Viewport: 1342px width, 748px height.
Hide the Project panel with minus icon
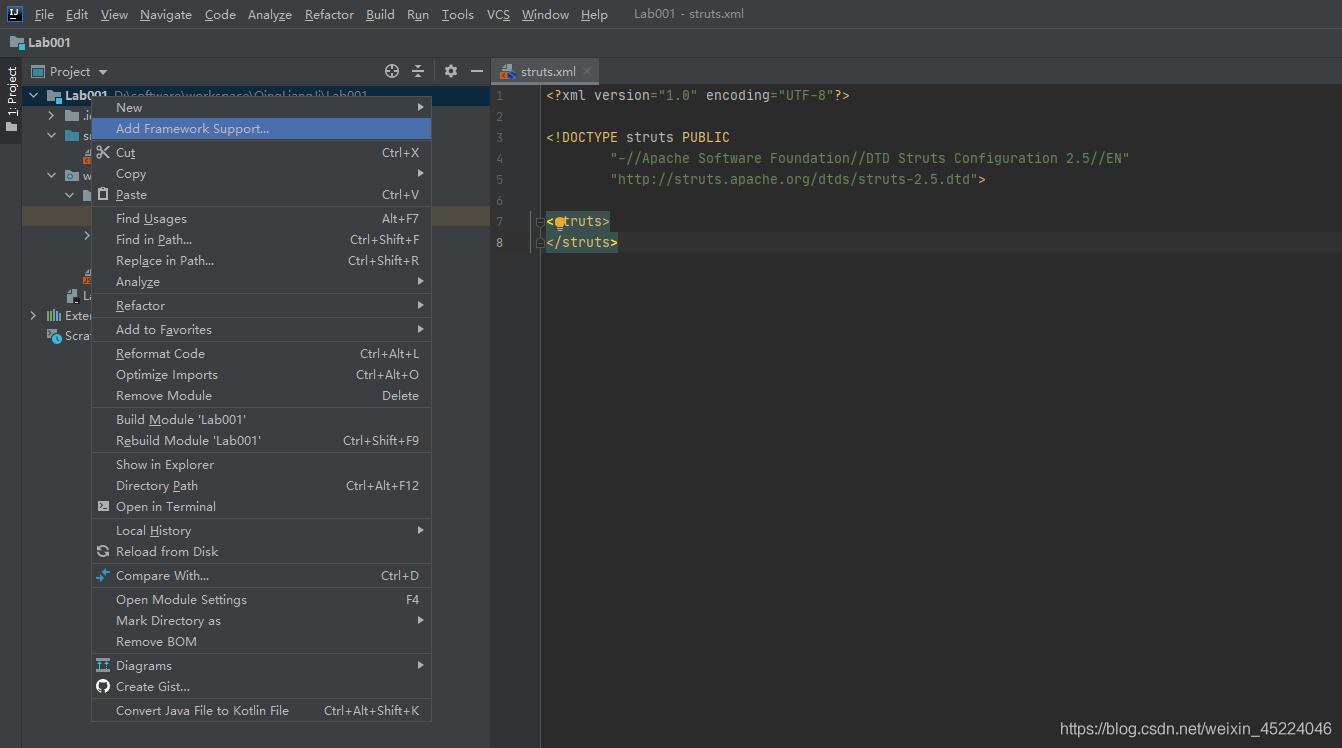(477, 71)
